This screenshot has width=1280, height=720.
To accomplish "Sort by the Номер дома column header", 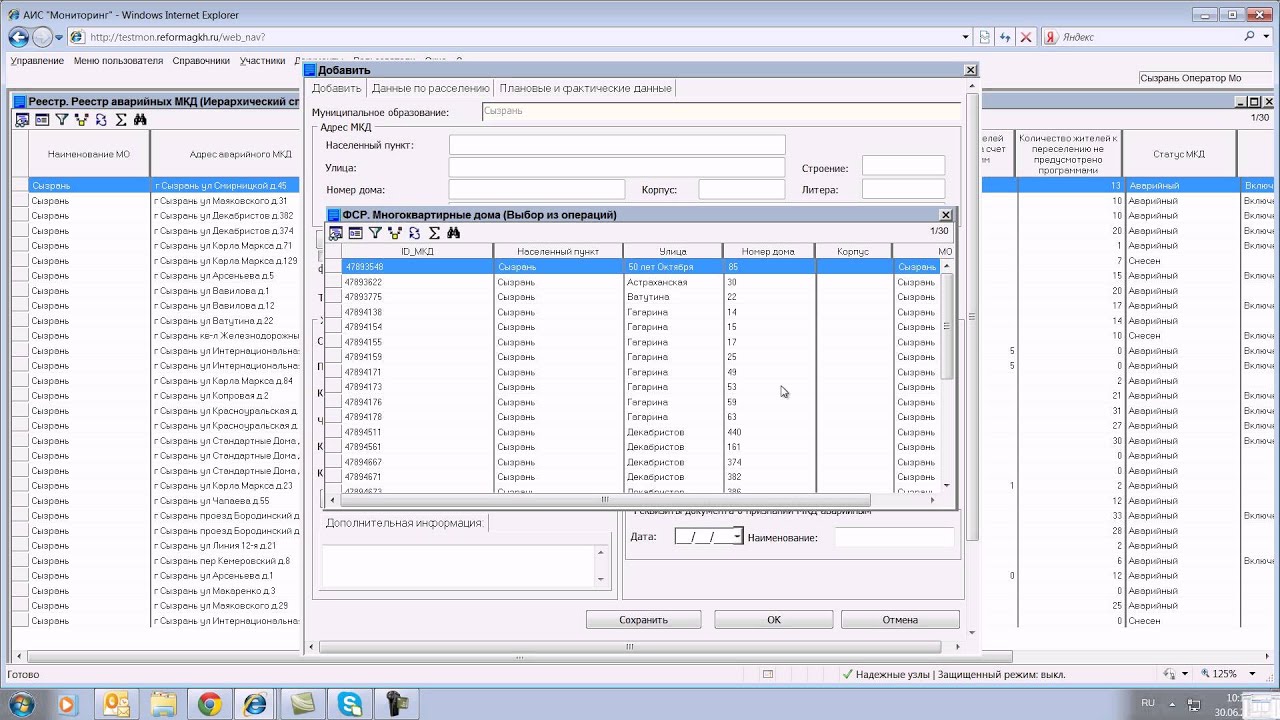I will pos(768,251).
